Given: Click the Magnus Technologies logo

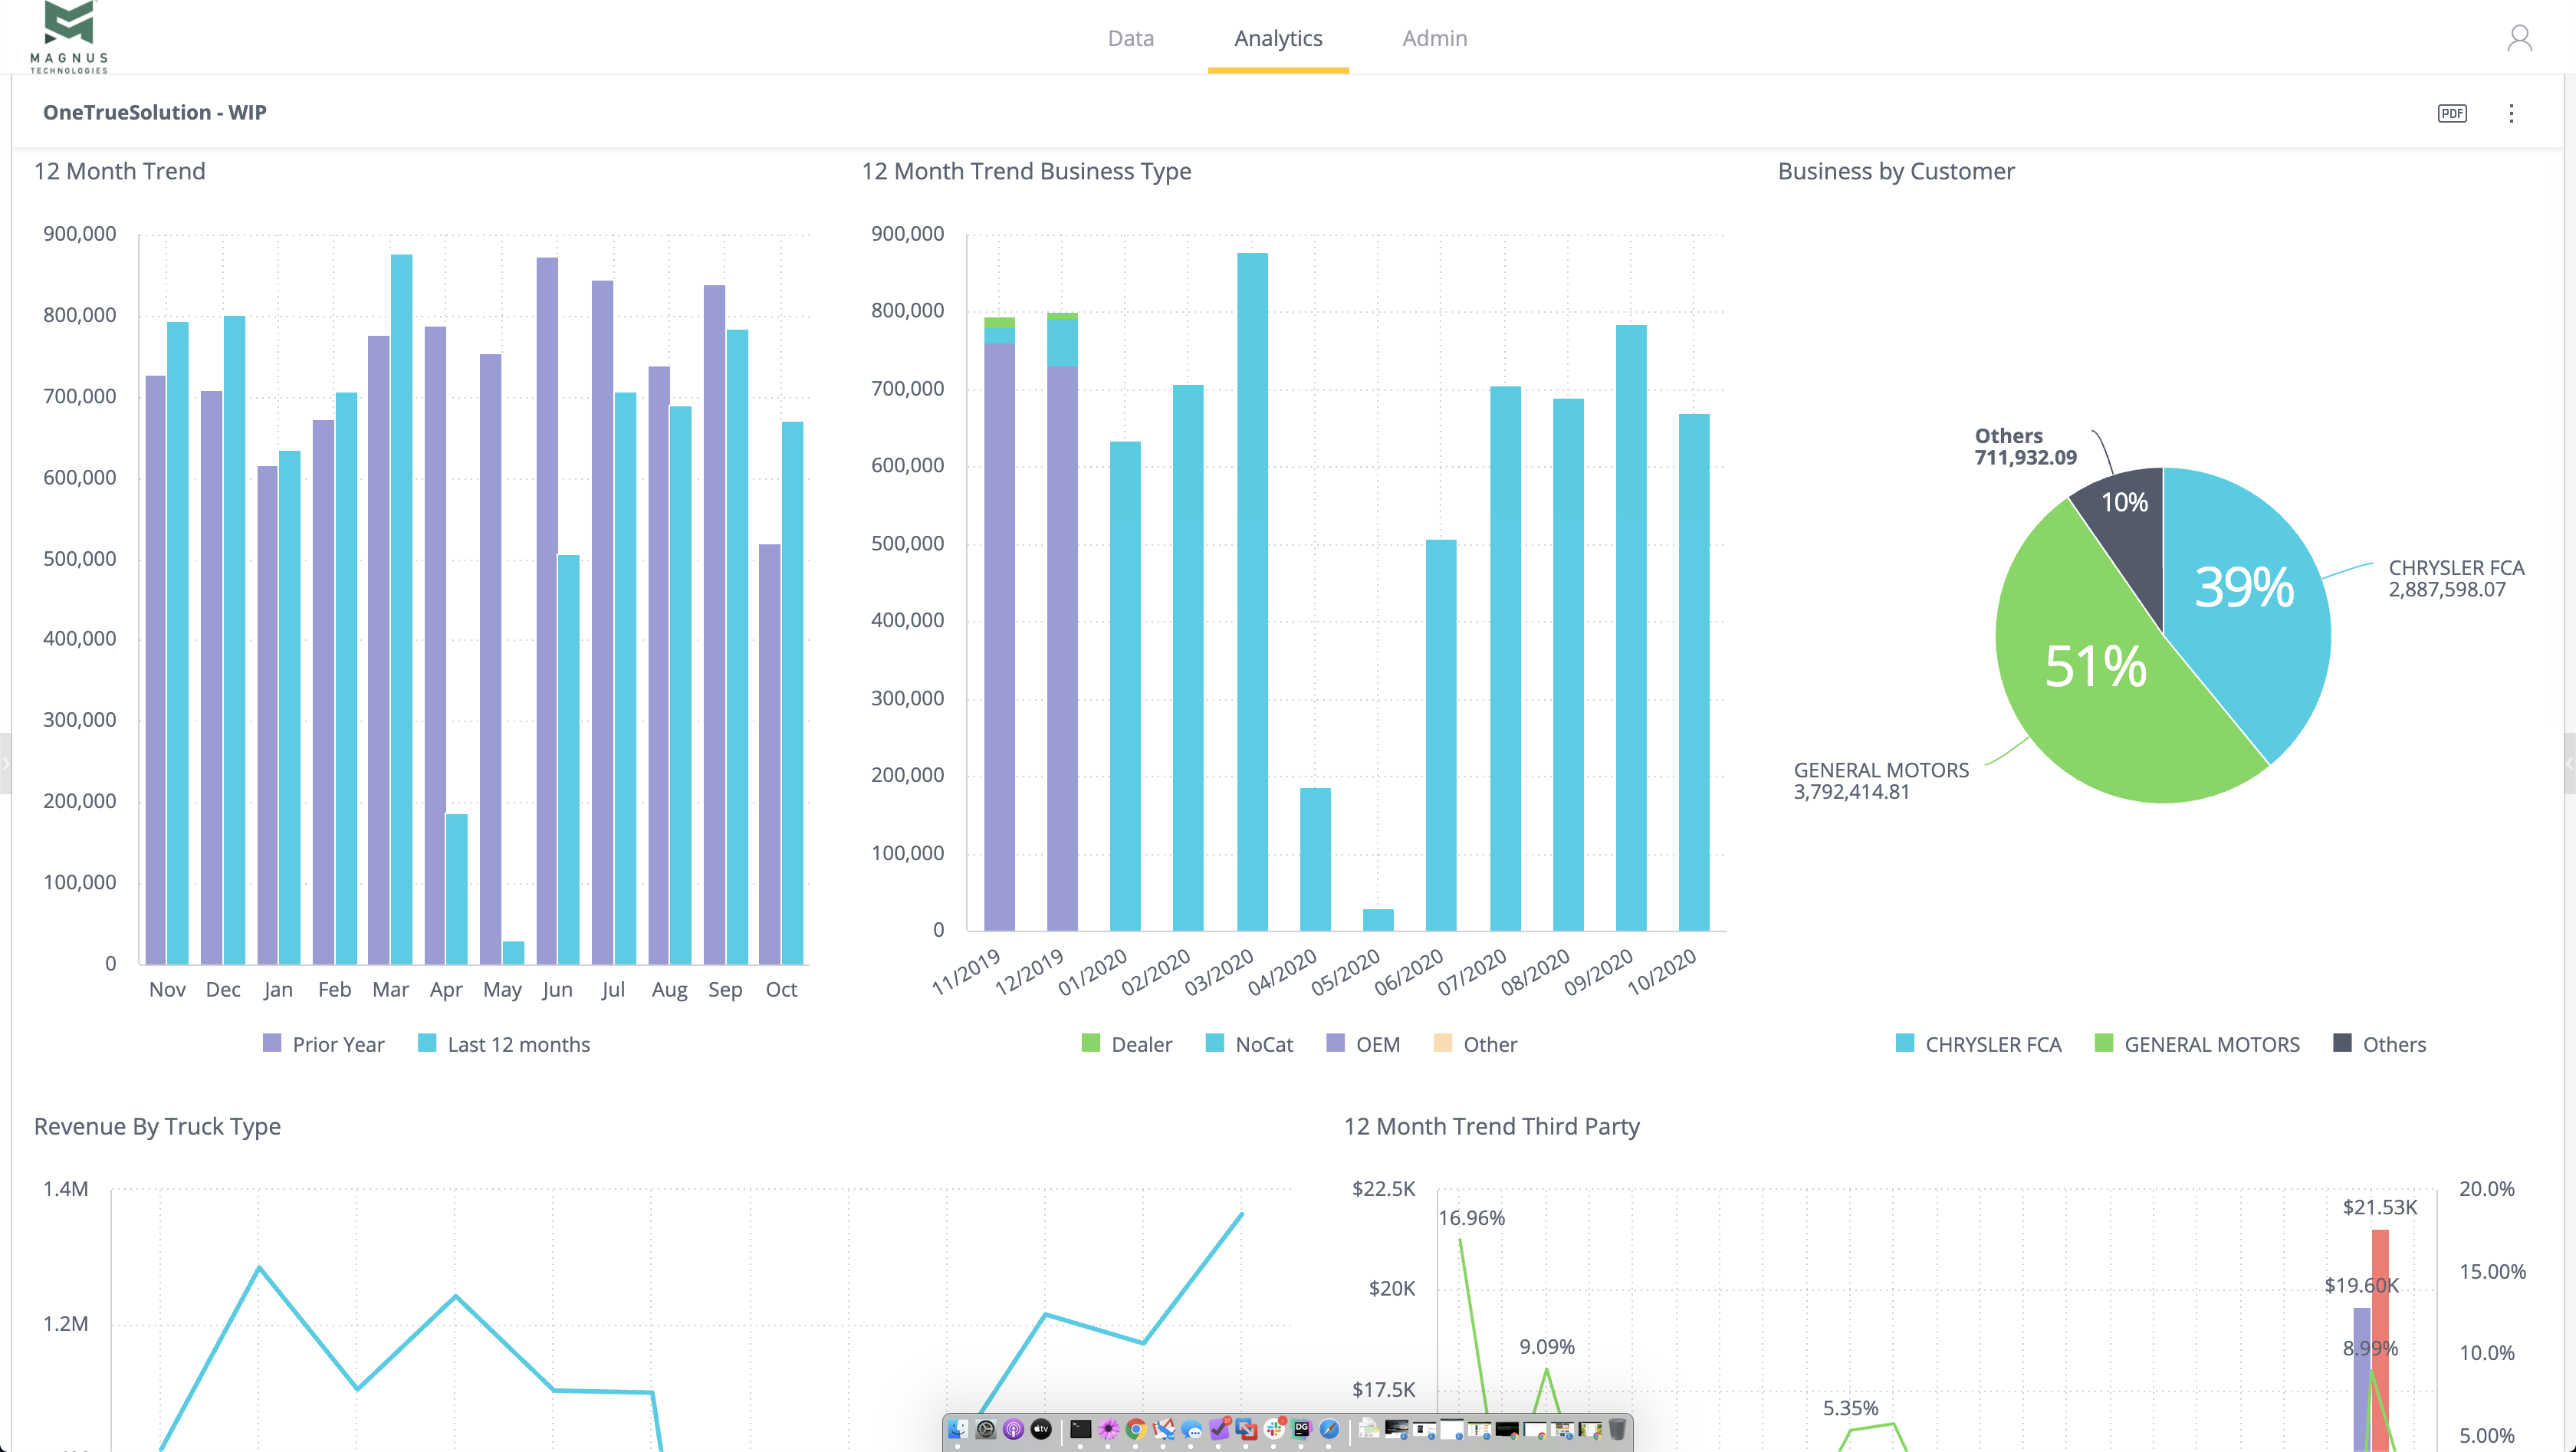Looking at the screenshot, I should point(69,37).
